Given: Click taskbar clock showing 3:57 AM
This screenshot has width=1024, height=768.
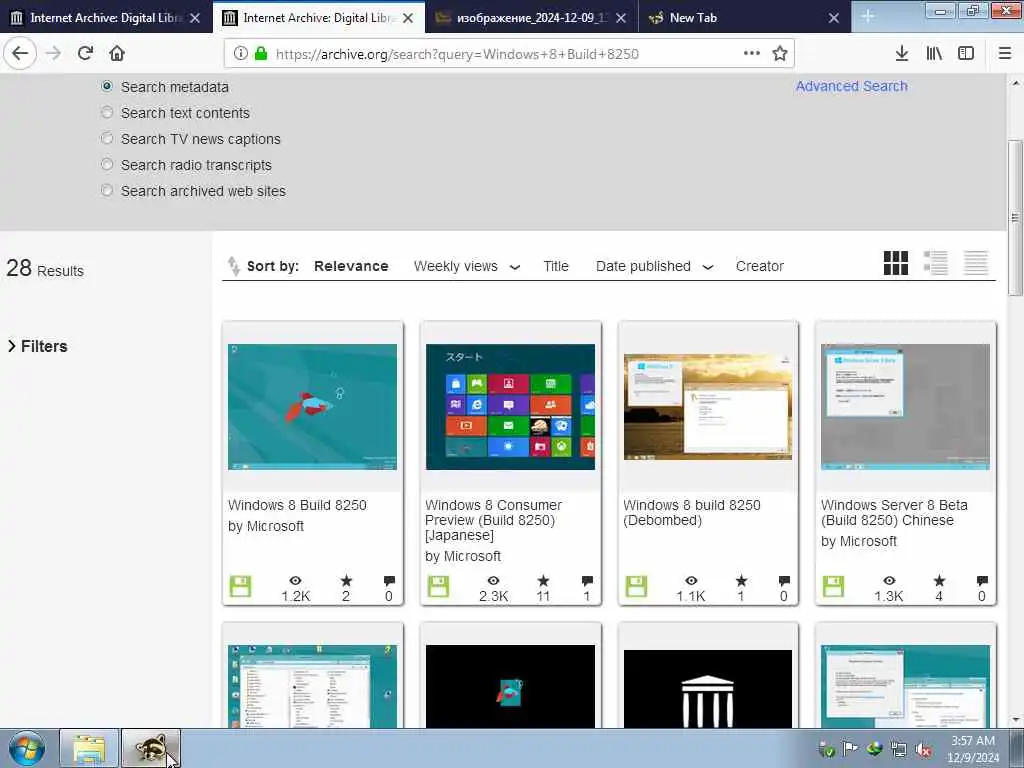Looking at the screenshot, I should pyautogui.click(x=973, y=749).
